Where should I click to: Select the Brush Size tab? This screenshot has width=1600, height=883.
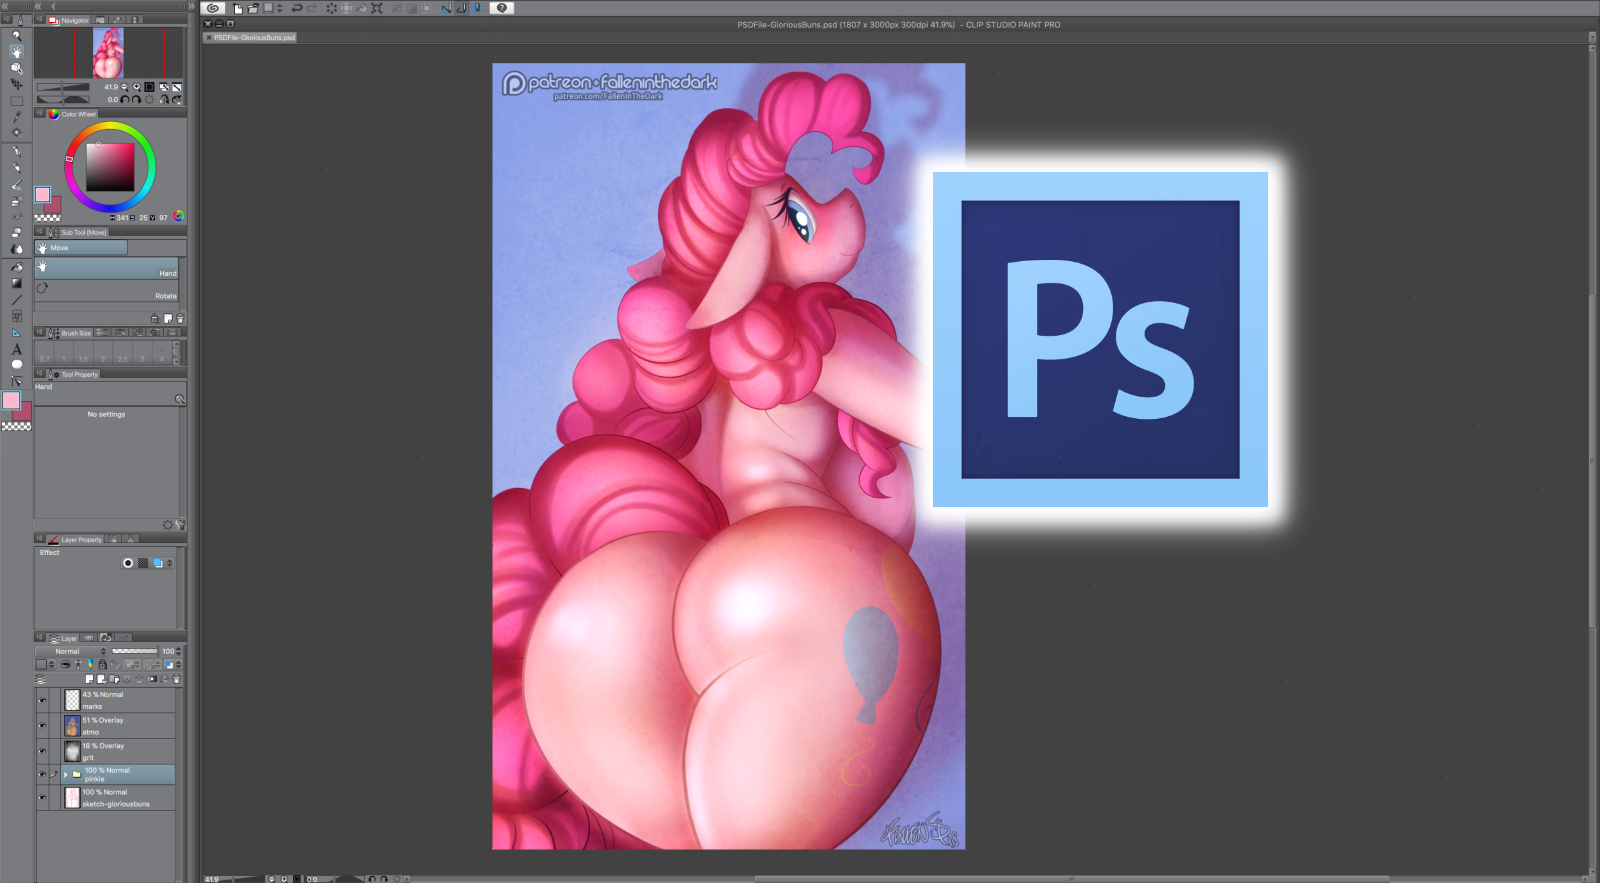click(70, 333)
